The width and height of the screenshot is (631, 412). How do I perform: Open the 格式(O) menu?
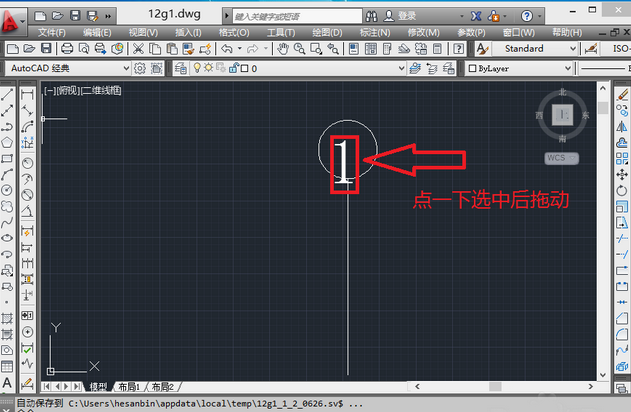234,33
